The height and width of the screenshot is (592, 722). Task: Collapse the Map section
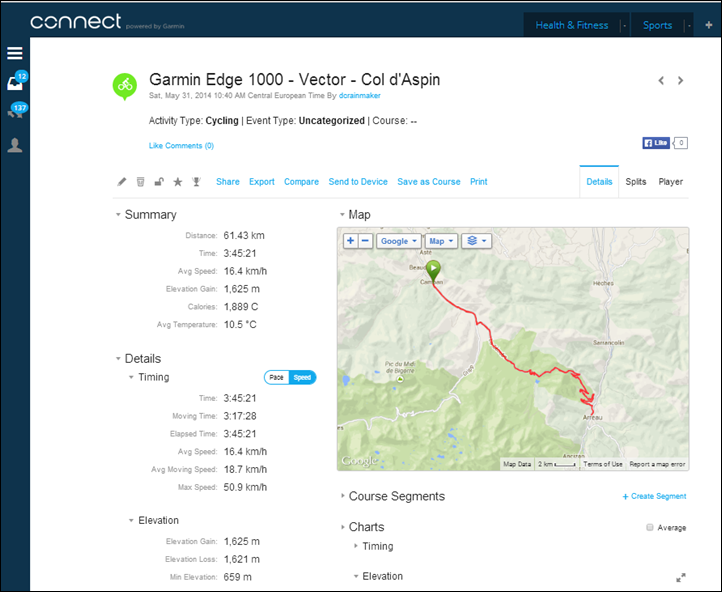tap(342, 215)
